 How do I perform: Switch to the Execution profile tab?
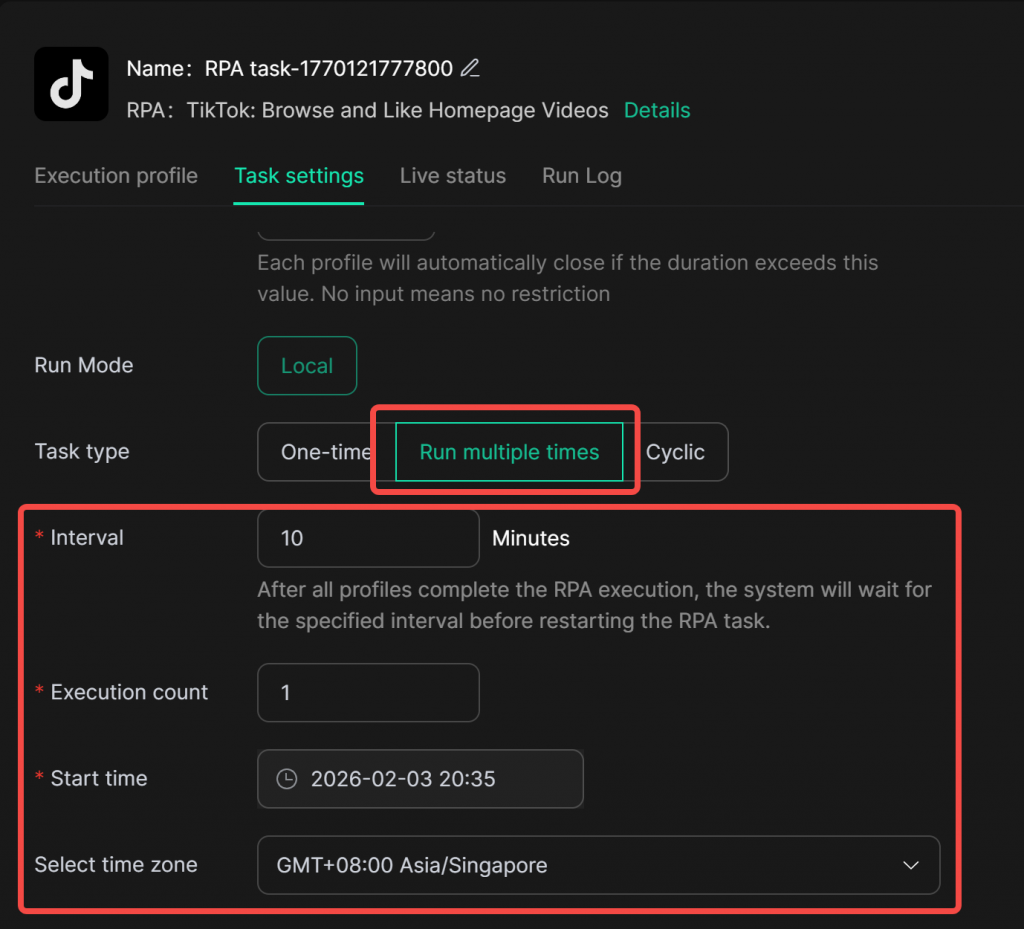pos(116,176)
